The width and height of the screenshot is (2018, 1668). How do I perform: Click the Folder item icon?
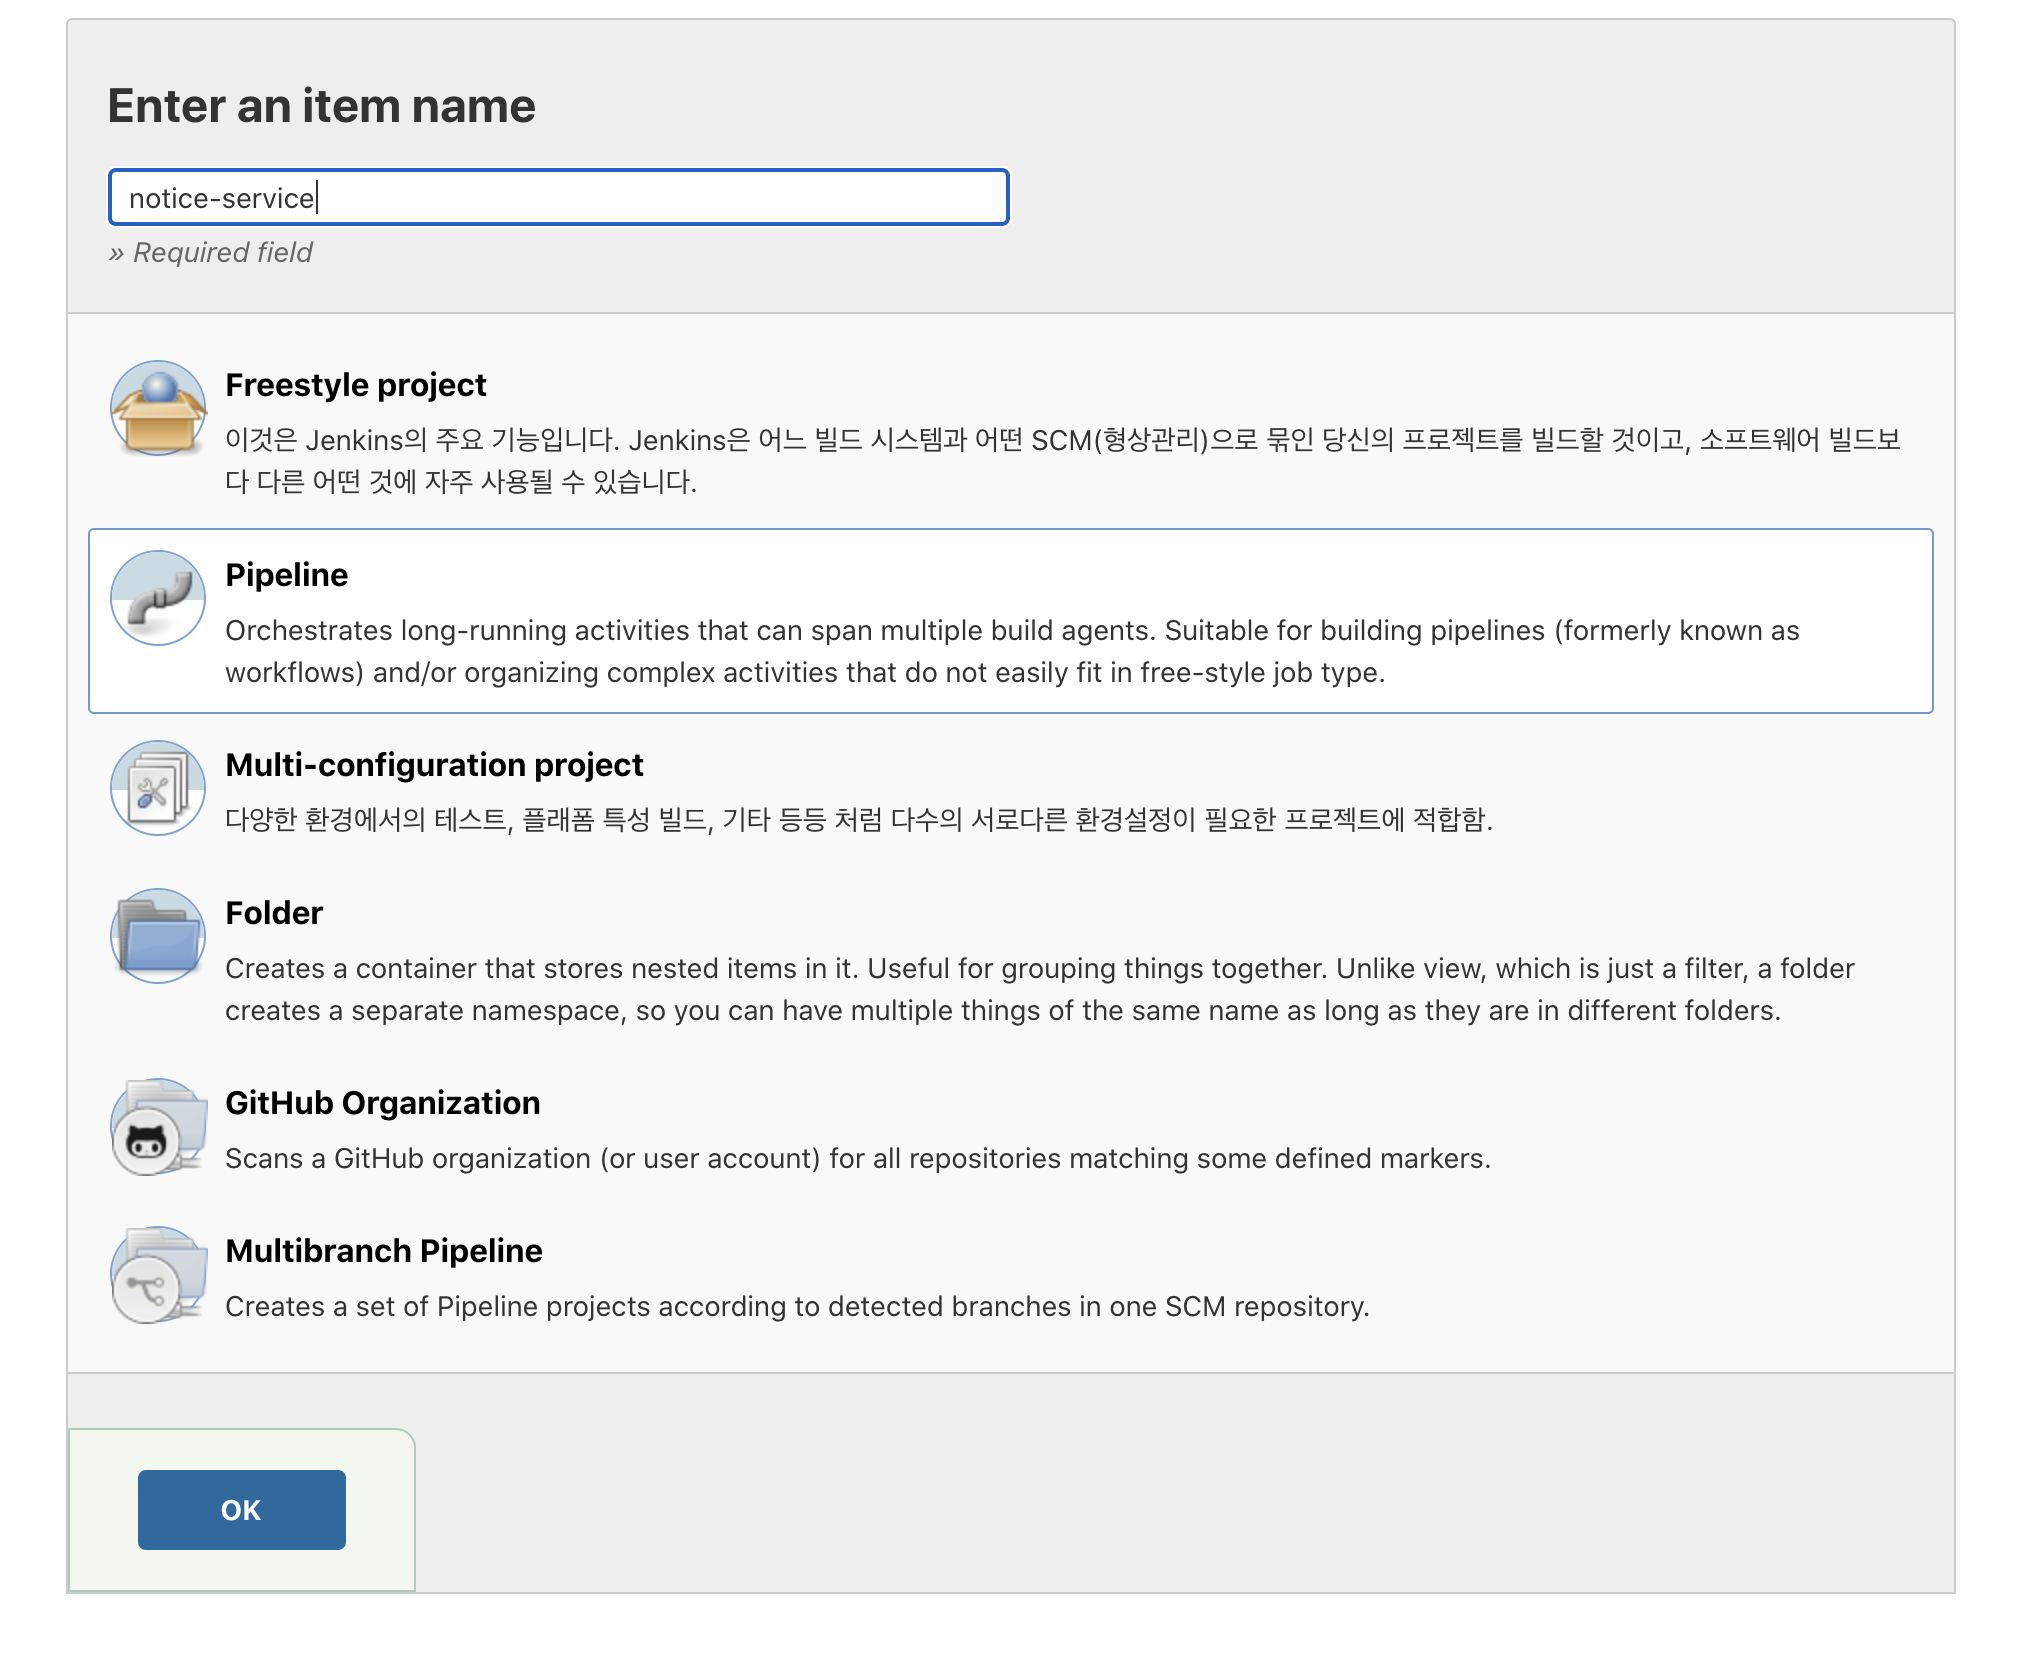pos(158,936)
